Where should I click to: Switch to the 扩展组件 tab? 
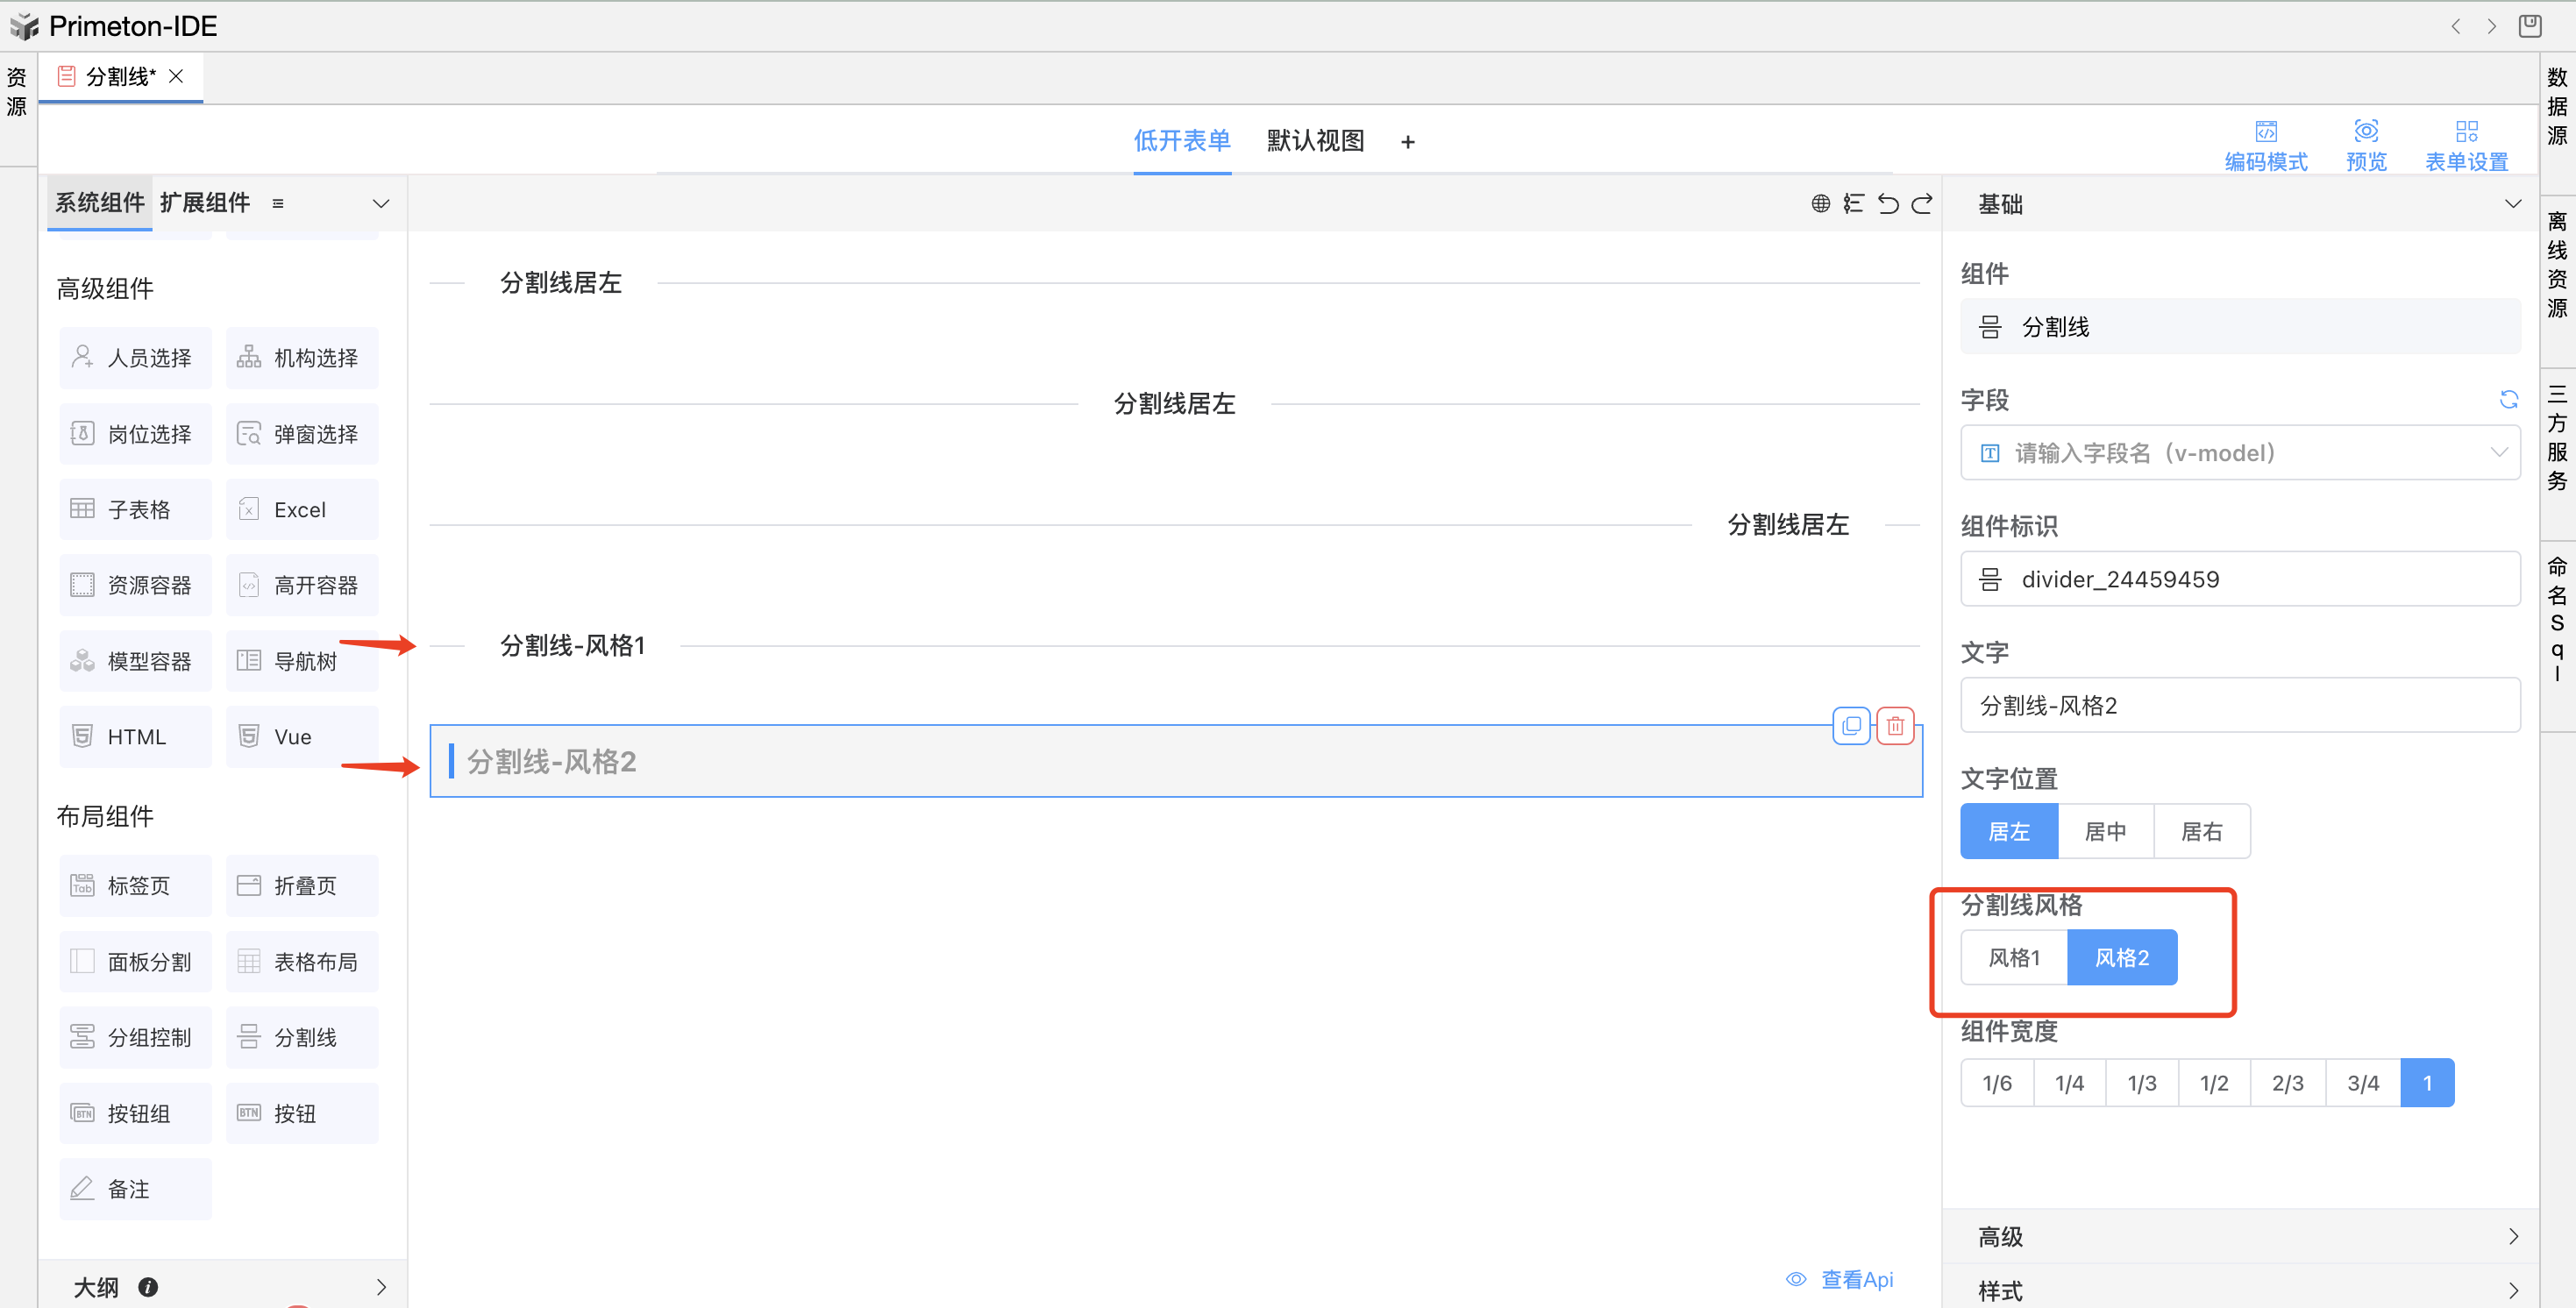[x=205, y=203]
